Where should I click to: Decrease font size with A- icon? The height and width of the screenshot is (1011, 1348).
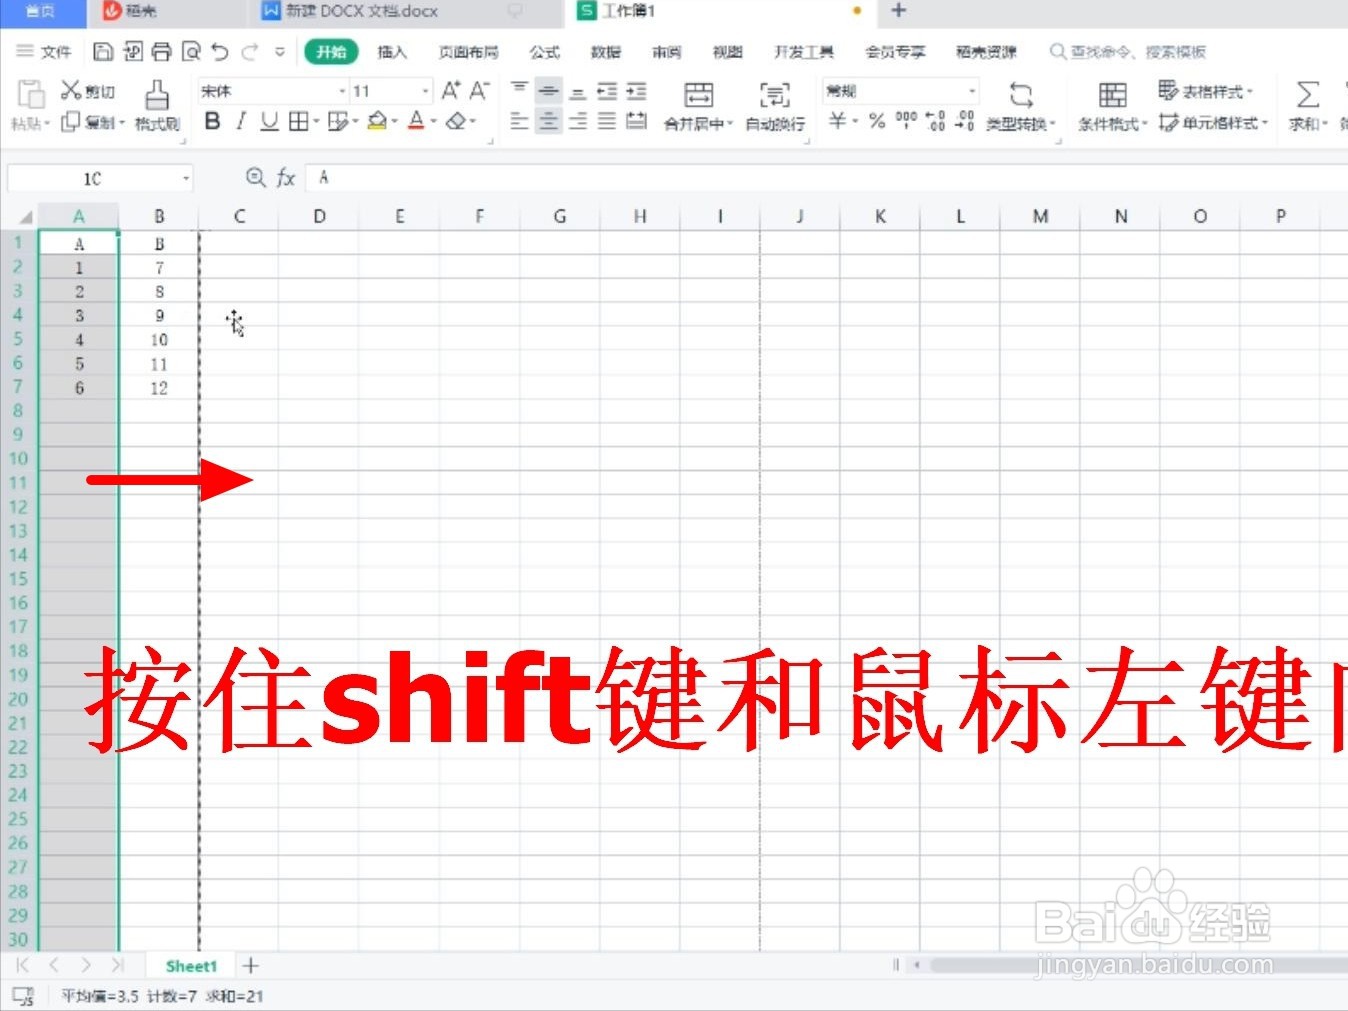[x=480, y=91]
